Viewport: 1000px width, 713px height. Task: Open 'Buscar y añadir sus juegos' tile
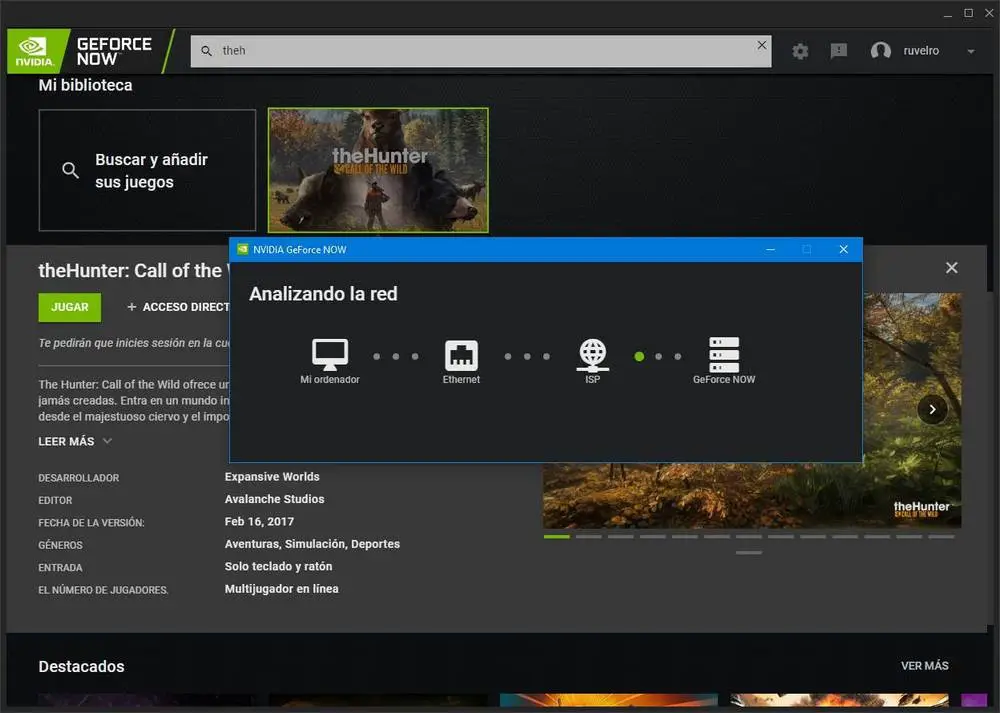click(147, 170)
